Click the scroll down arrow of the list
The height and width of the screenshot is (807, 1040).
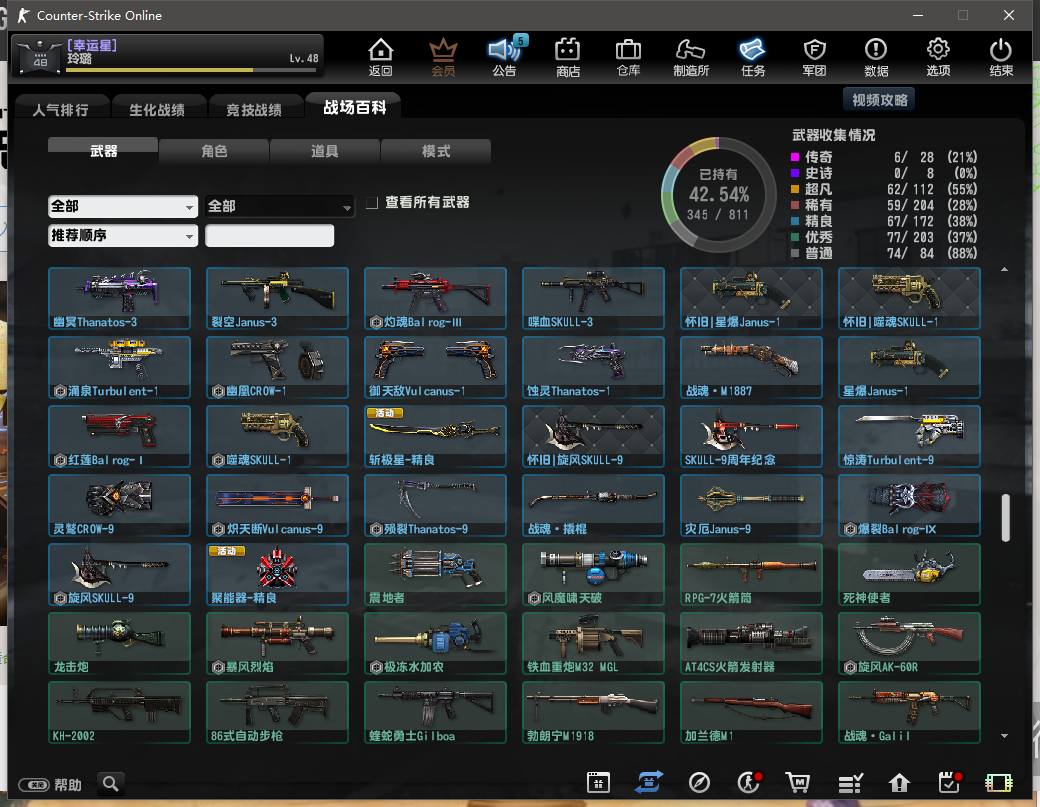1005,736
